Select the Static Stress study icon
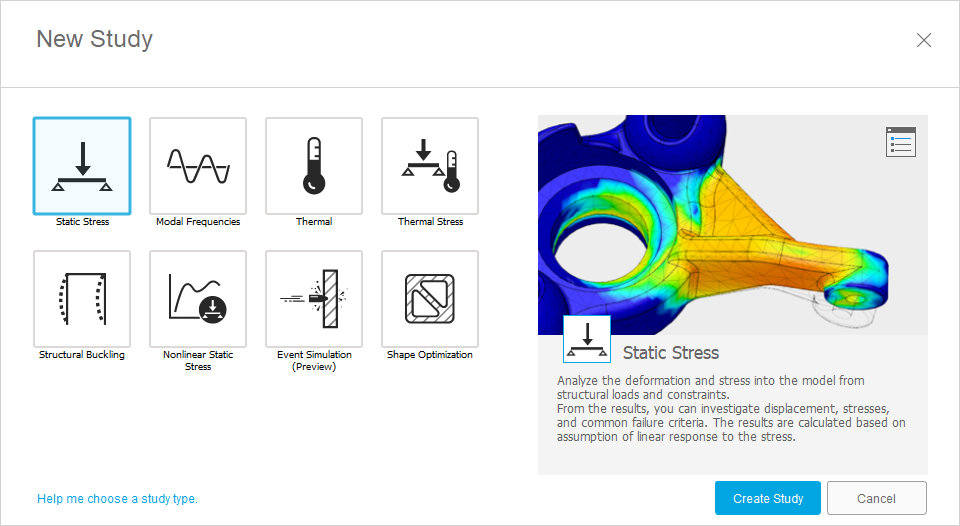This screenshot has width=960, height=526. point(82,166)
